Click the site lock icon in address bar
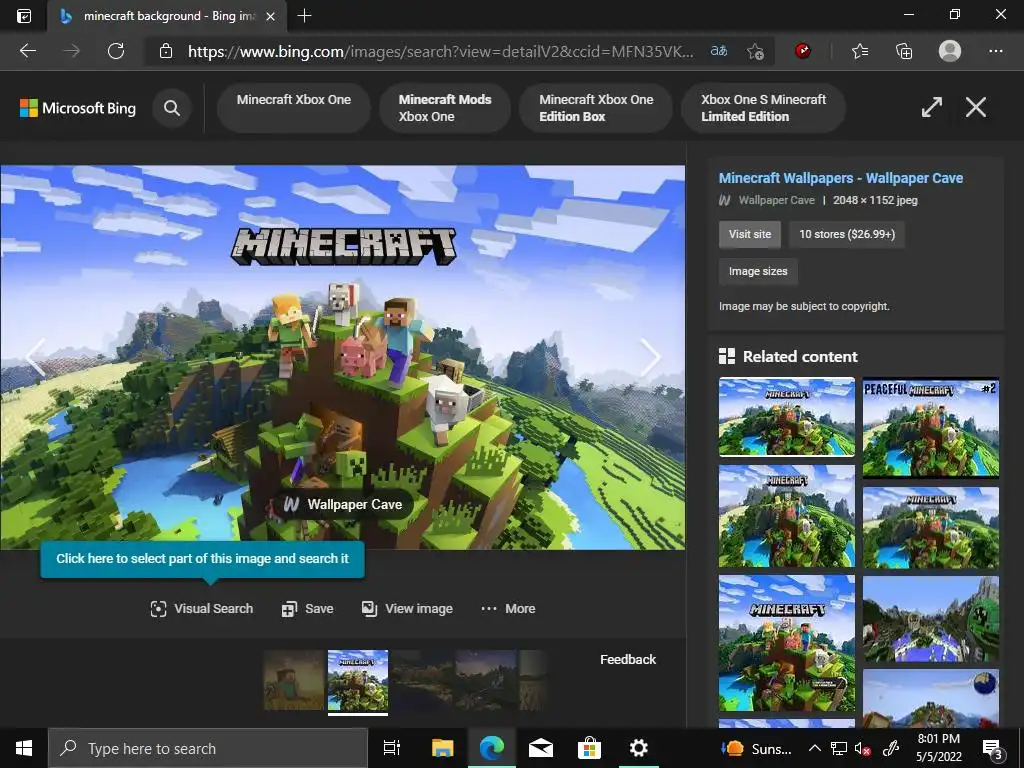1024x768 pixels. pyautogui.click(x=166, y=51)
